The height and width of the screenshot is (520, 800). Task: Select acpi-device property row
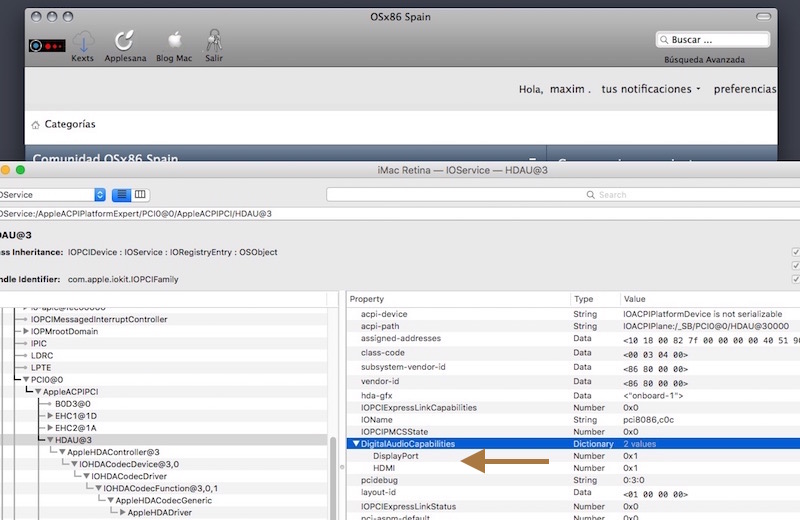[x=573, y=314]
